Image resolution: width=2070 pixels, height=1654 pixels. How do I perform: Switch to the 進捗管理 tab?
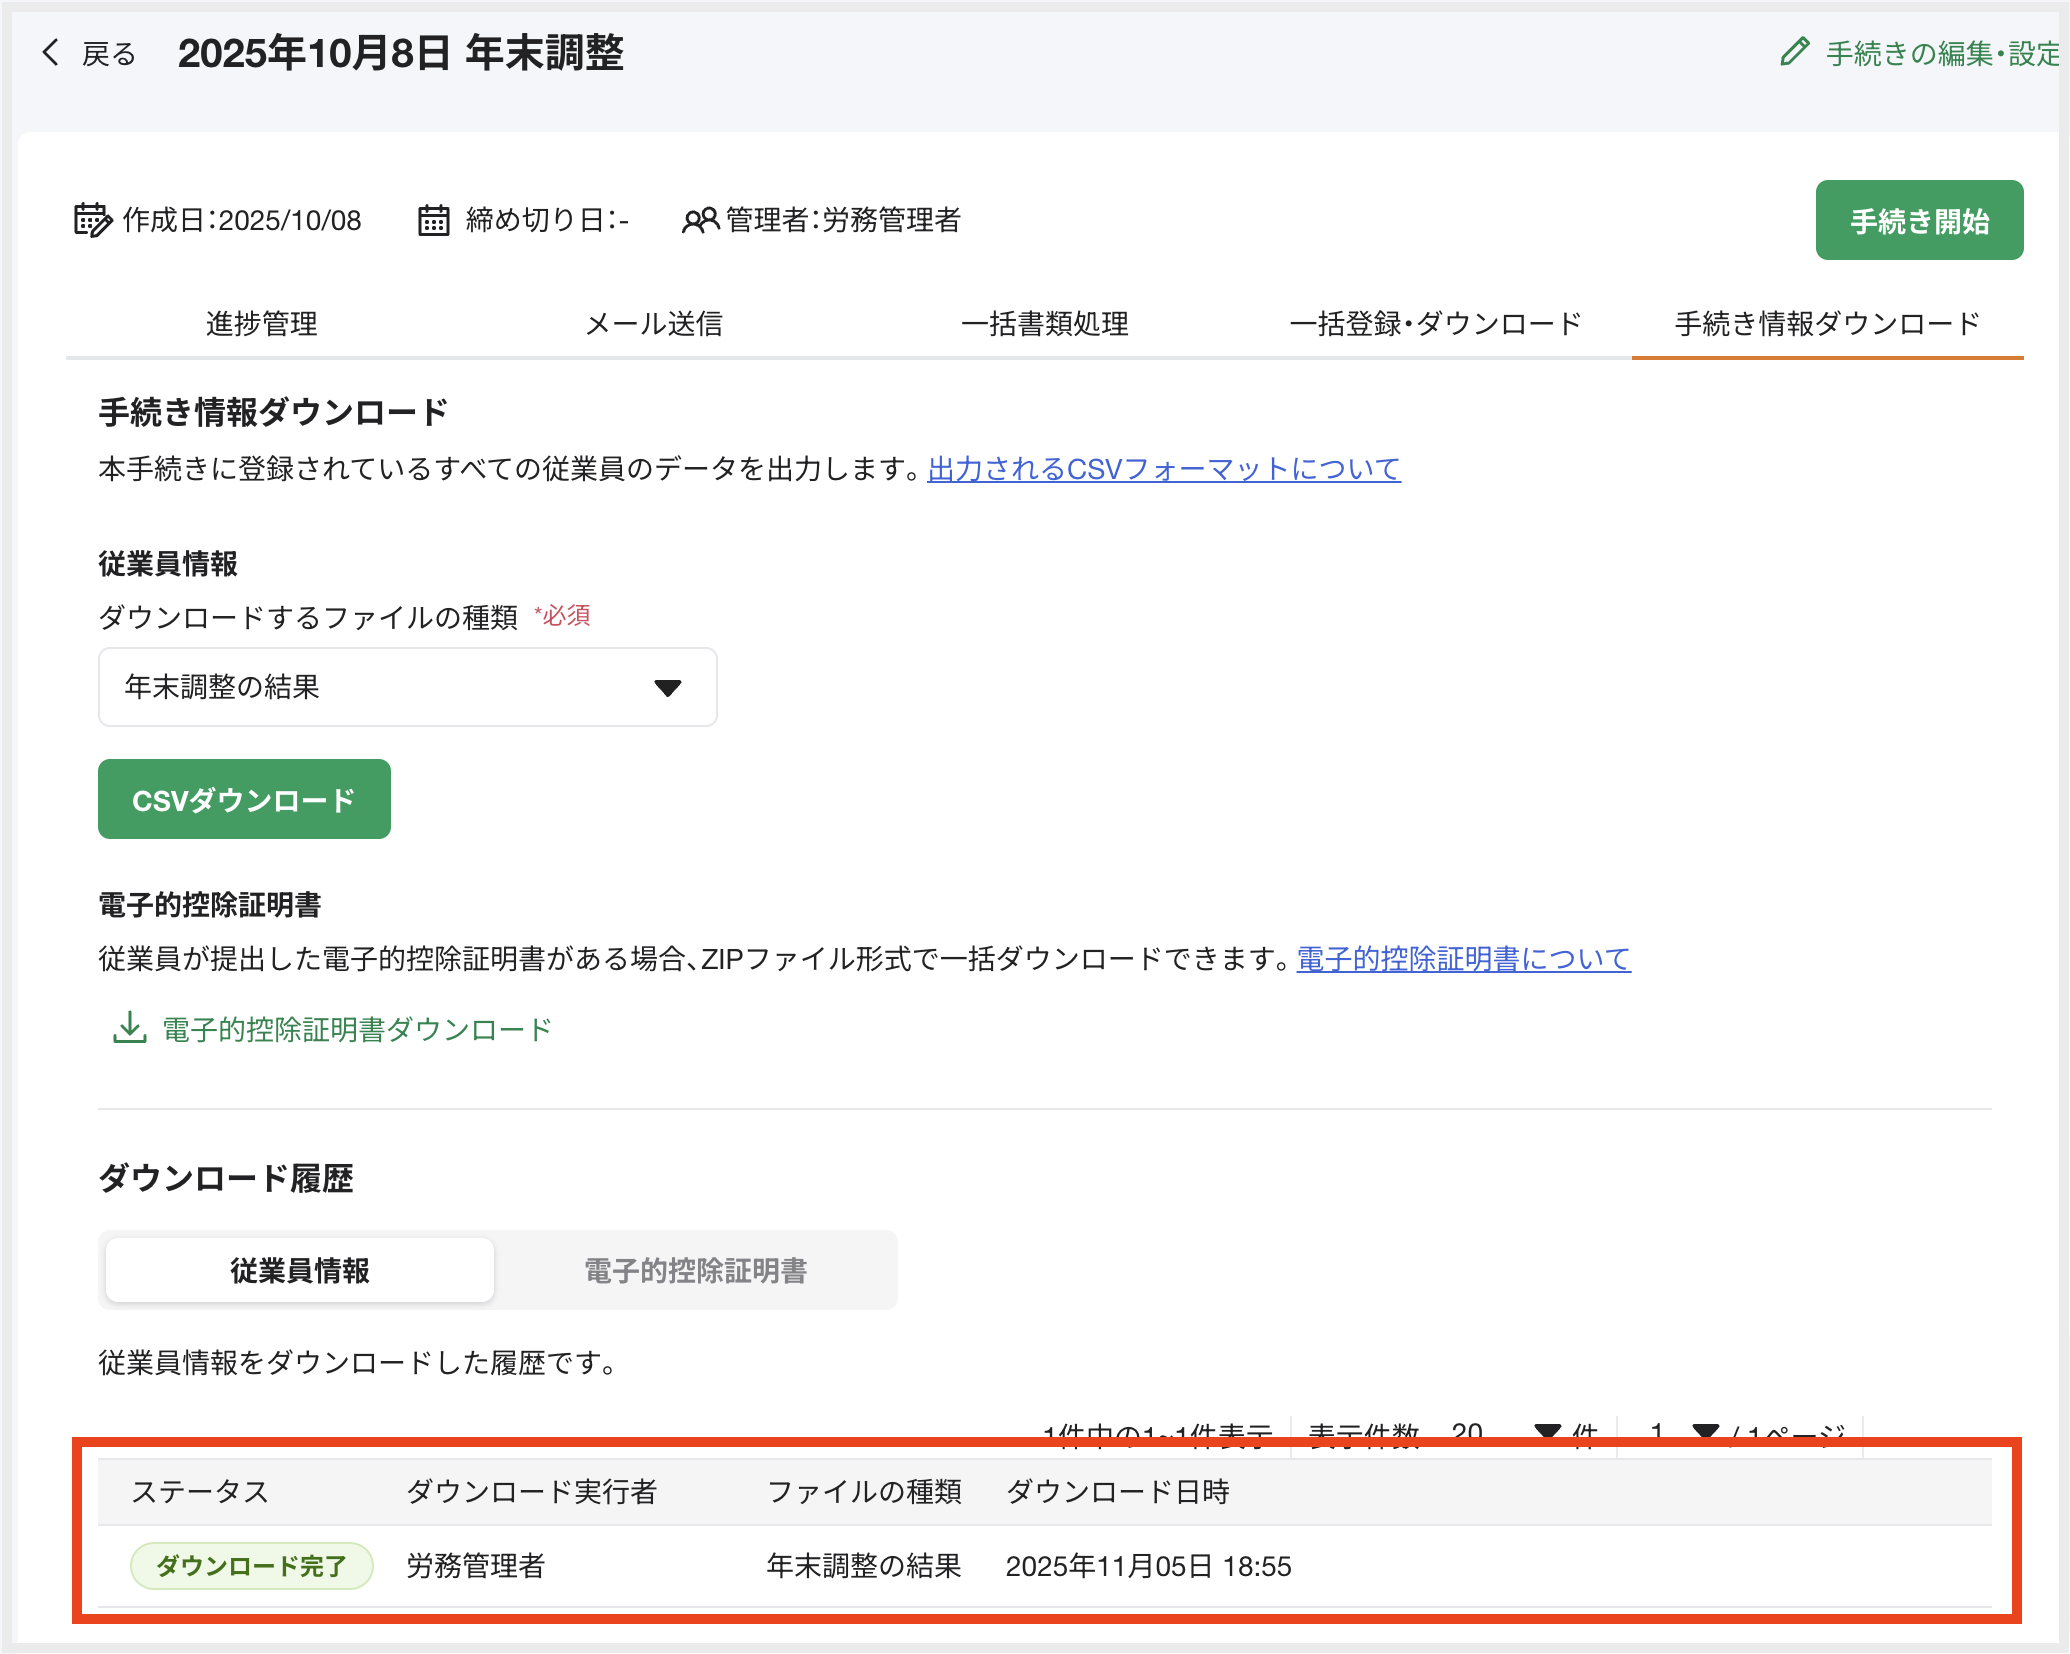pyautogui.click(x=260, y=324)
